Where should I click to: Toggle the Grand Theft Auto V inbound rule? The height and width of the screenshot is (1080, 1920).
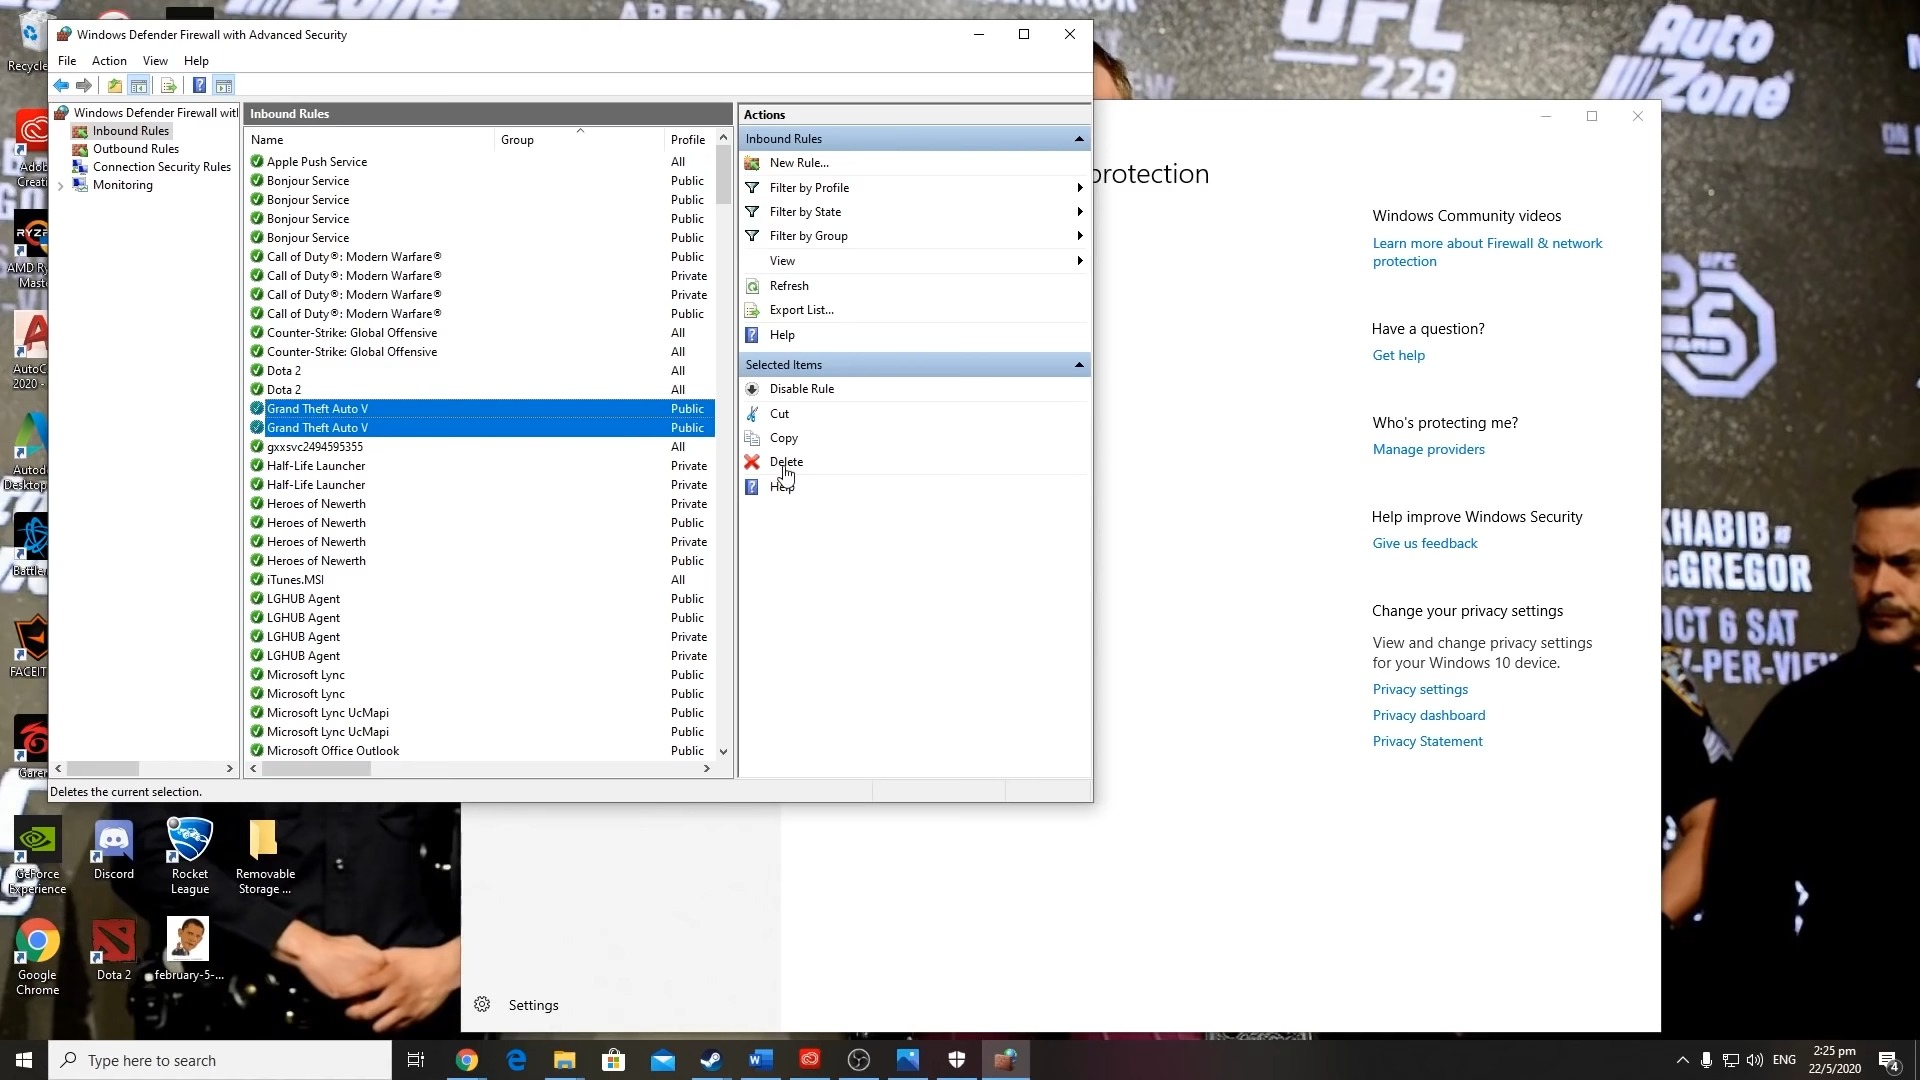pos(802,388)
